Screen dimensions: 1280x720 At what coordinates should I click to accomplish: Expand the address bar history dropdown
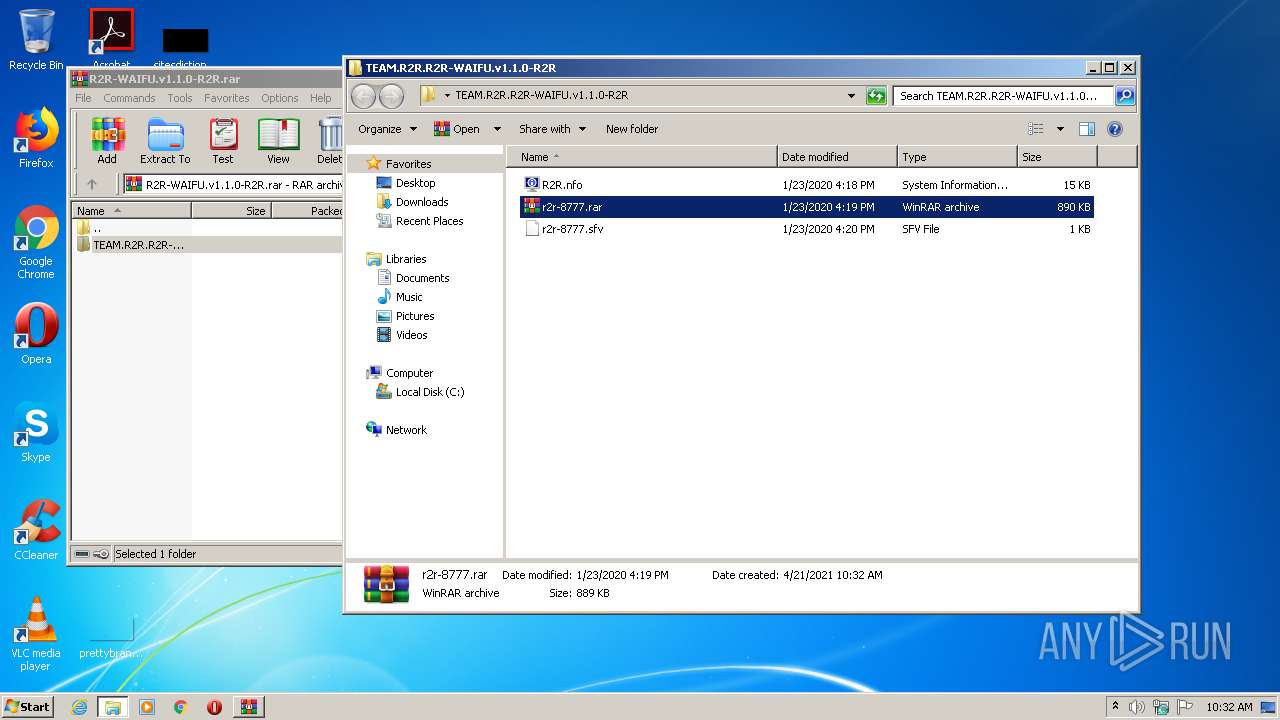pos(851,96)
